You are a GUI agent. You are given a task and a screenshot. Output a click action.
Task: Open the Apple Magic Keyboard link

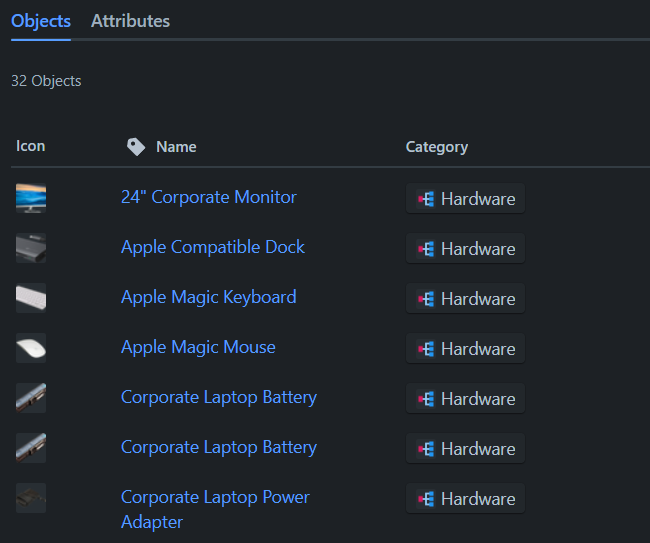(209, 297)
